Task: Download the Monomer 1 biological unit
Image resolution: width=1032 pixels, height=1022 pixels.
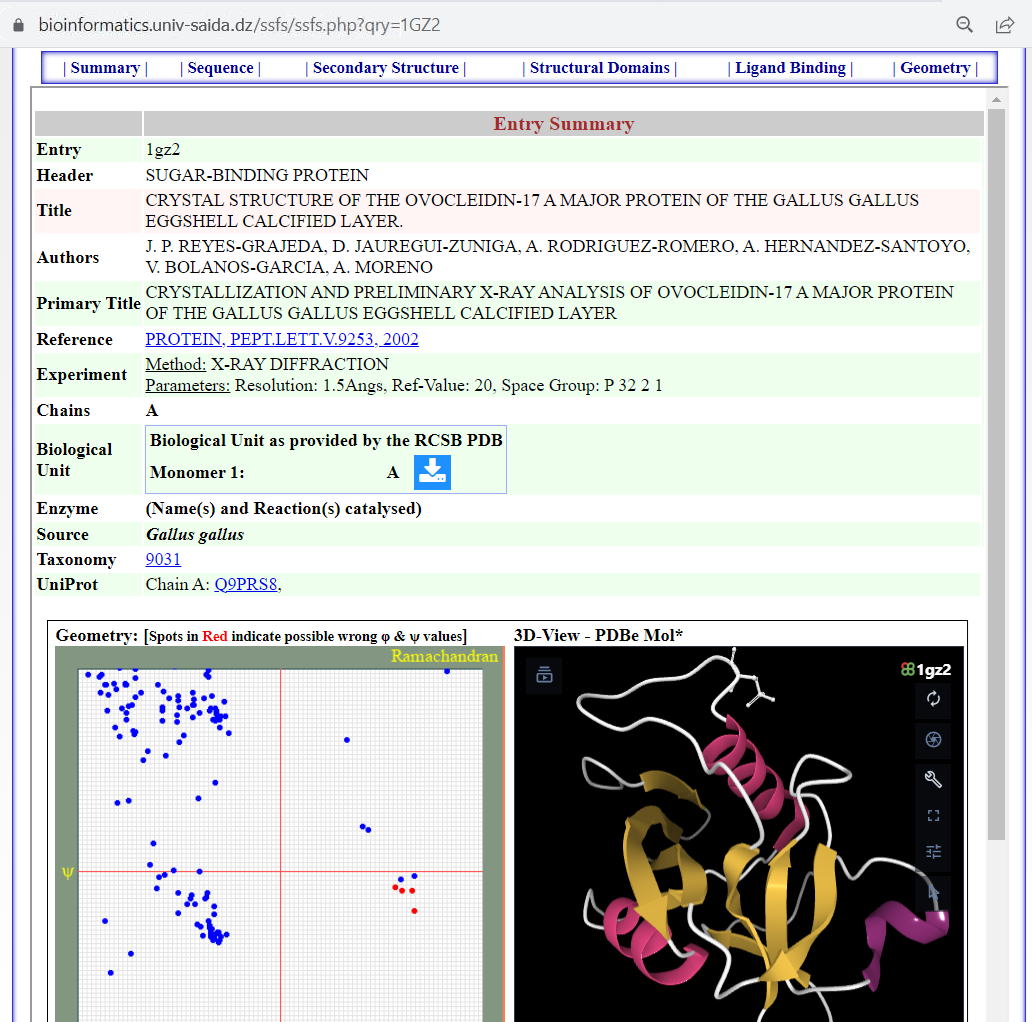Action: coord(433,472)
